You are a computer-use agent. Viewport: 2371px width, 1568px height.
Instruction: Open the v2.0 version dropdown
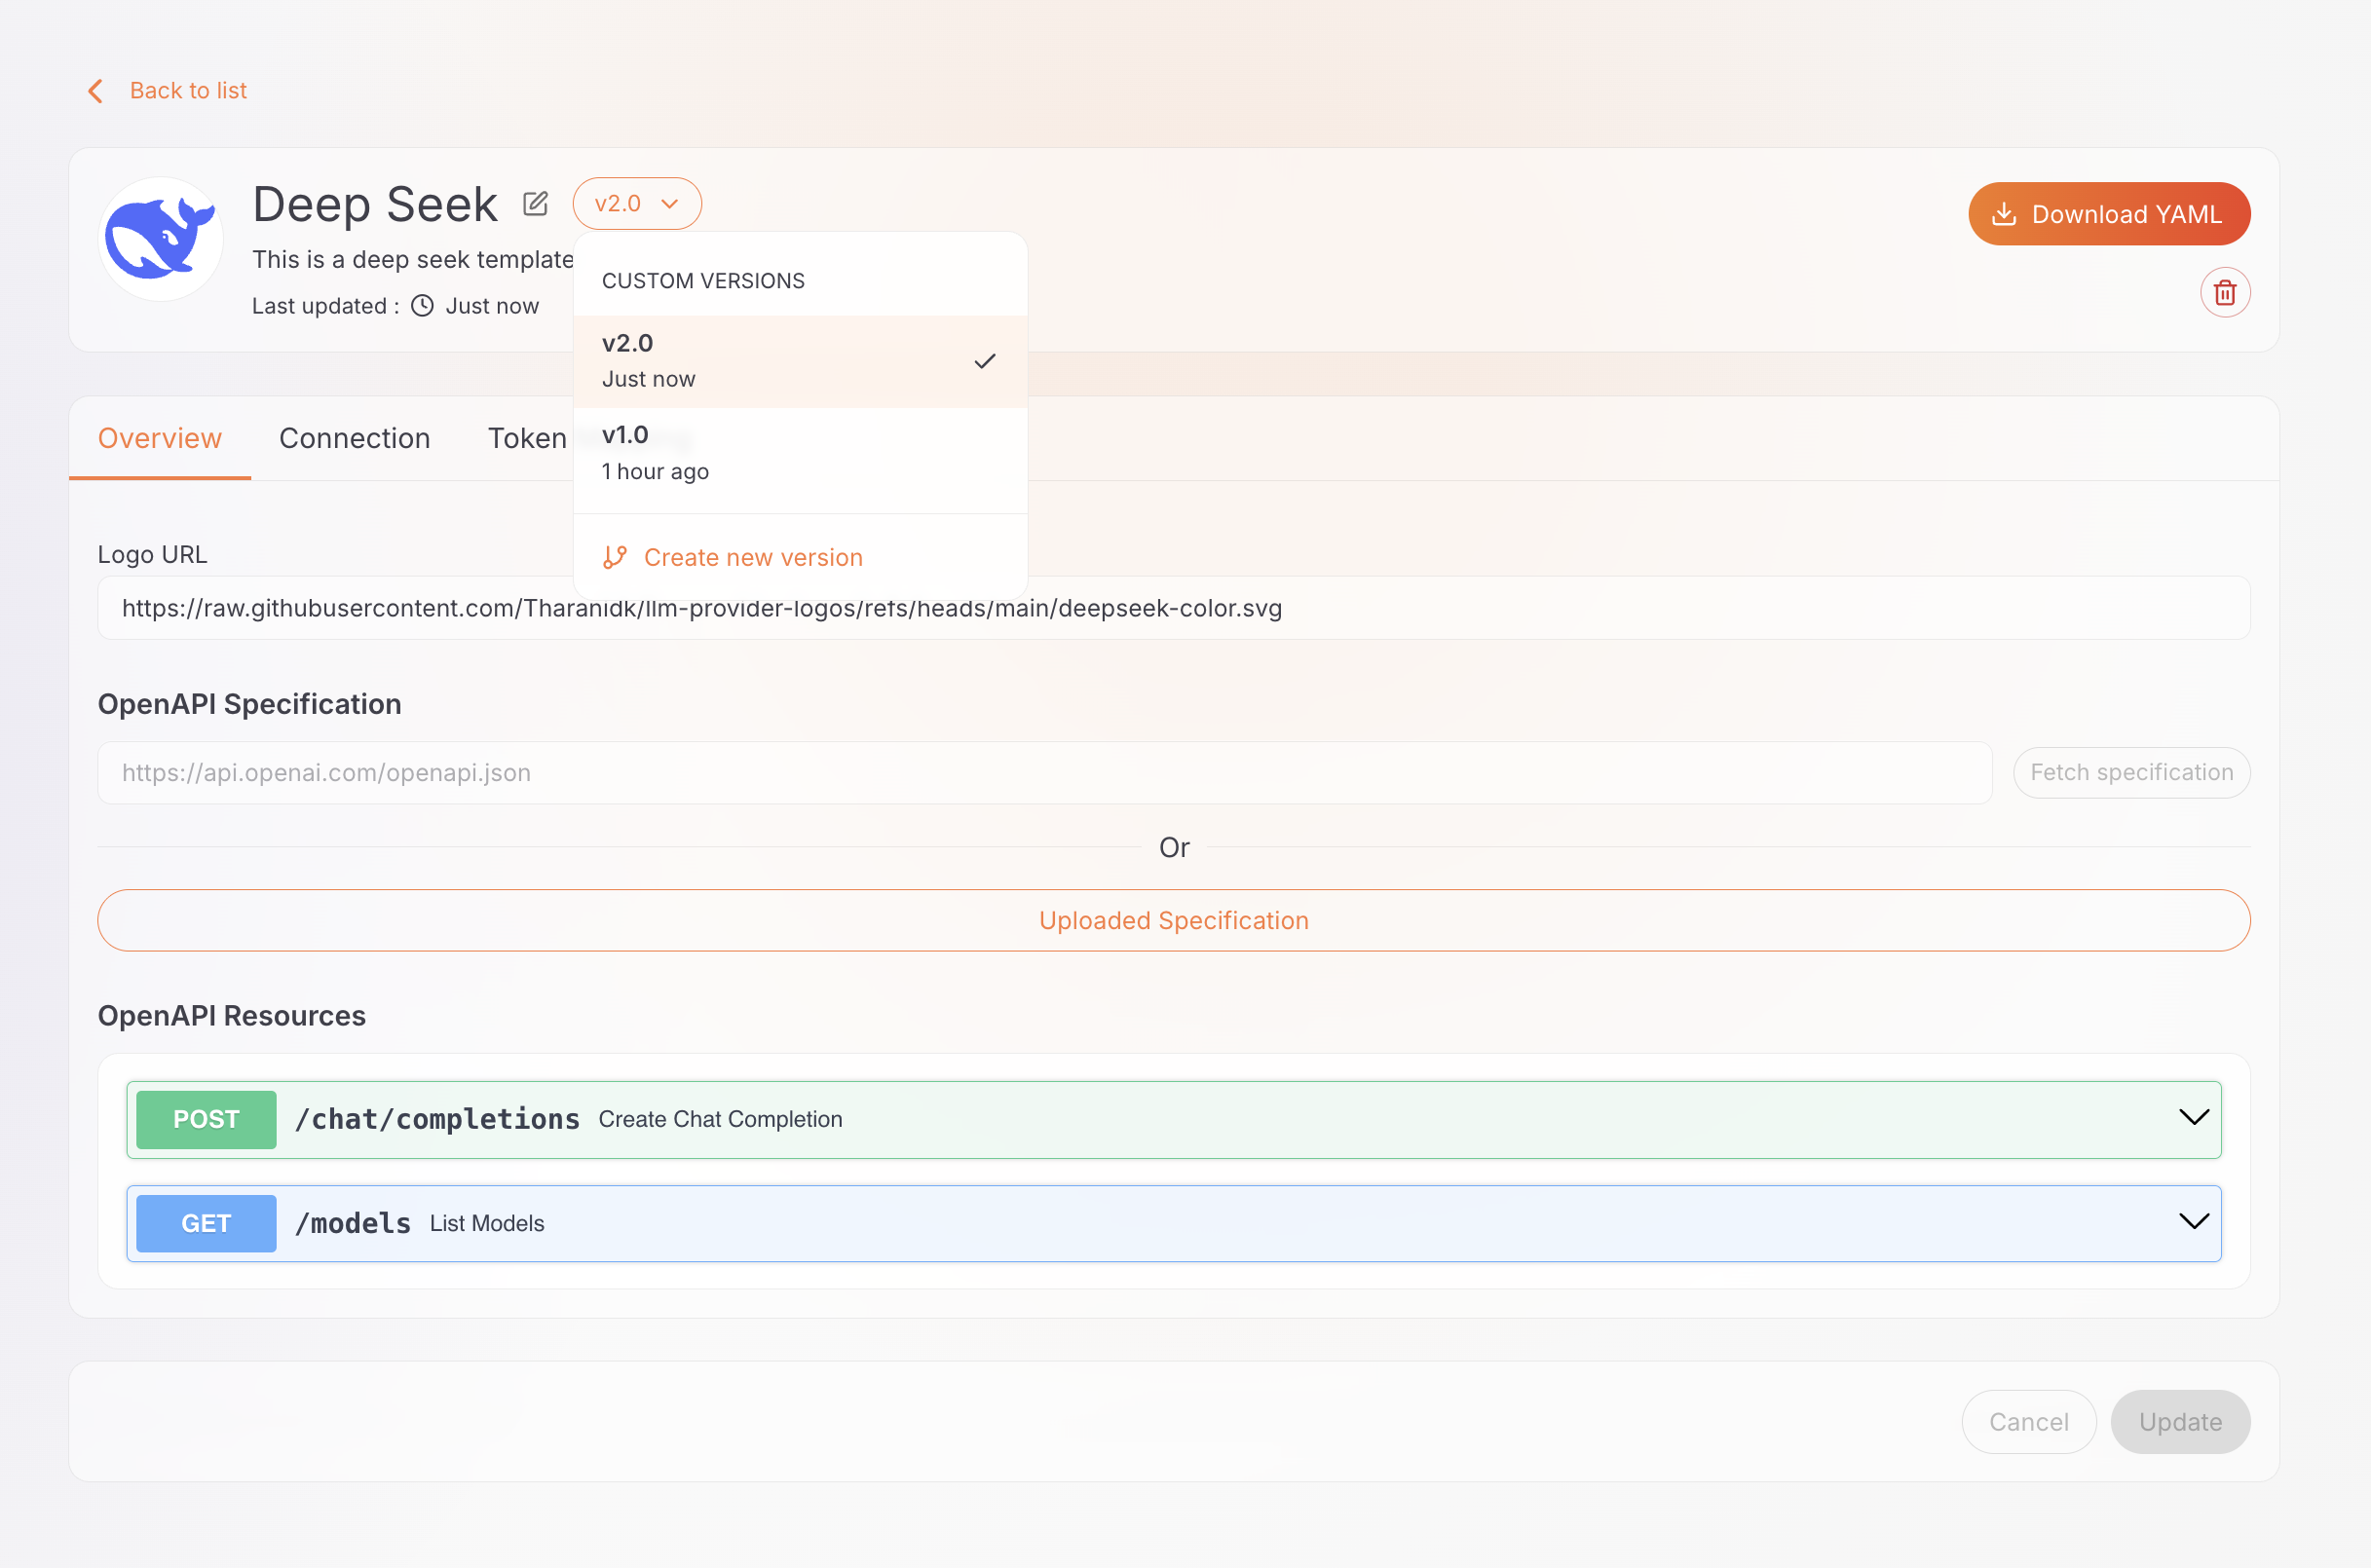click(x=637, y=203)
